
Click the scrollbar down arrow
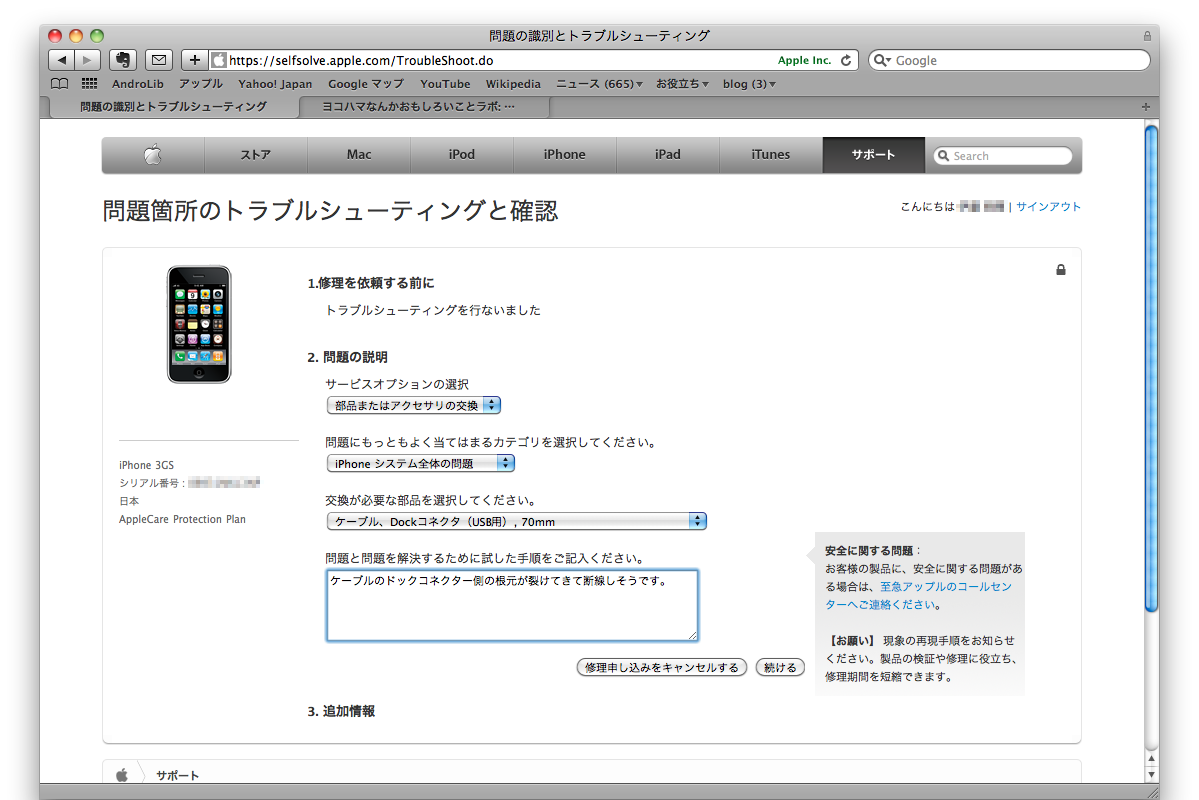tap(1152, 774)
